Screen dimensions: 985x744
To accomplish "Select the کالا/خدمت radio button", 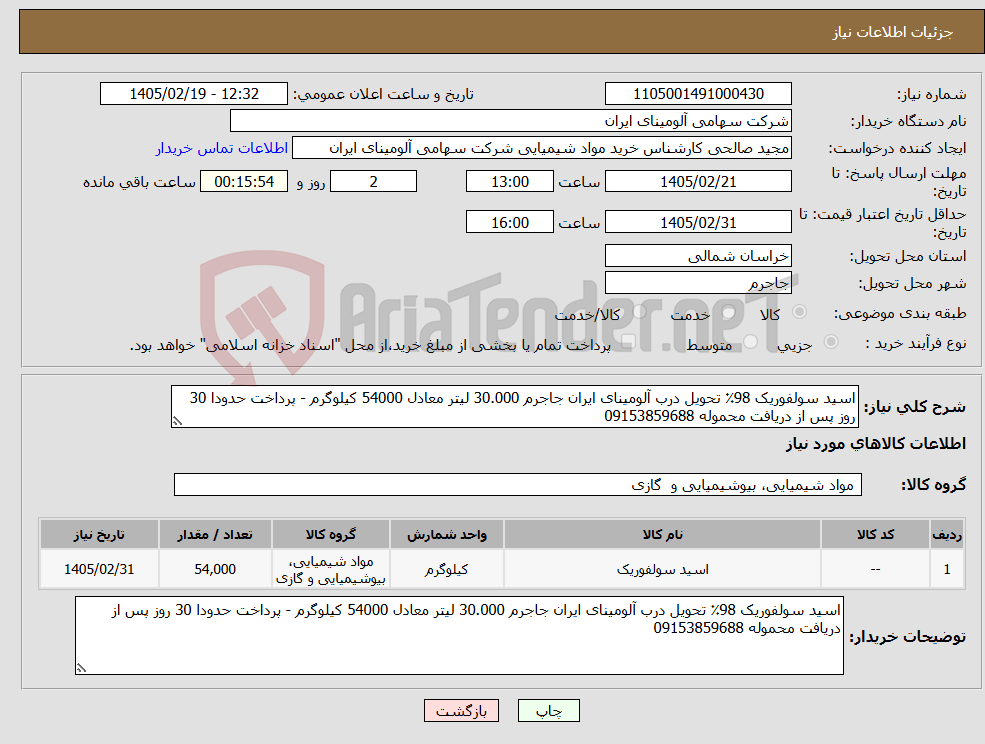I will [x=639, y=312].
